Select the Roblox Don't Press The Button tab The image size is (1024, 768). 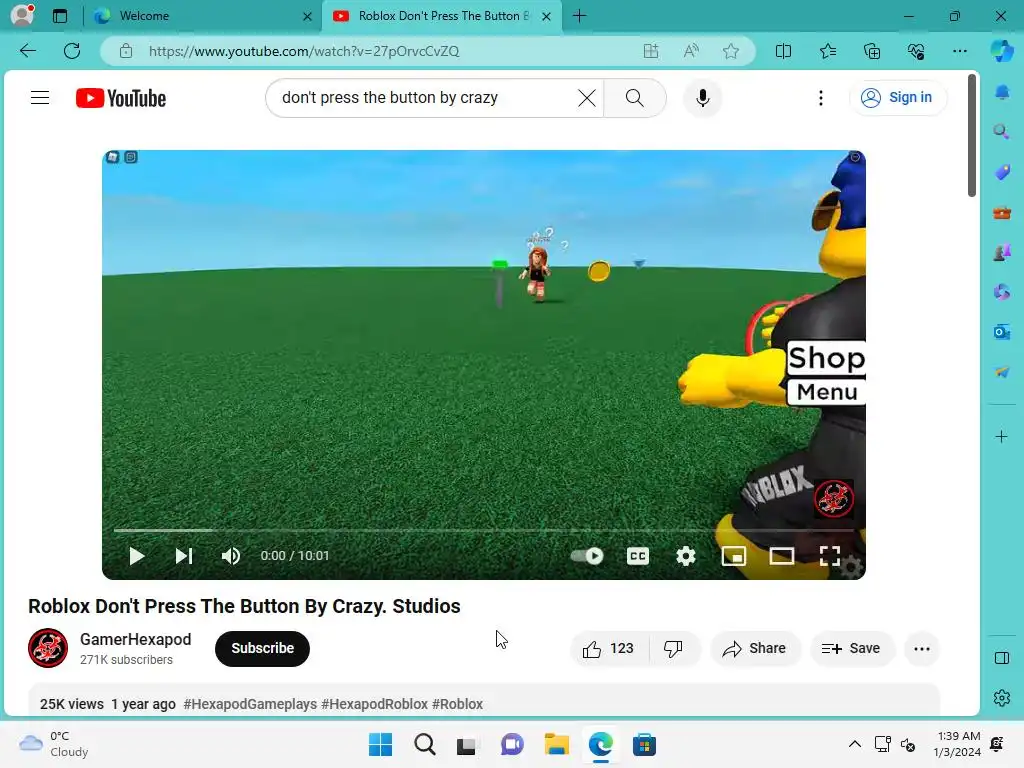point(443,16)
